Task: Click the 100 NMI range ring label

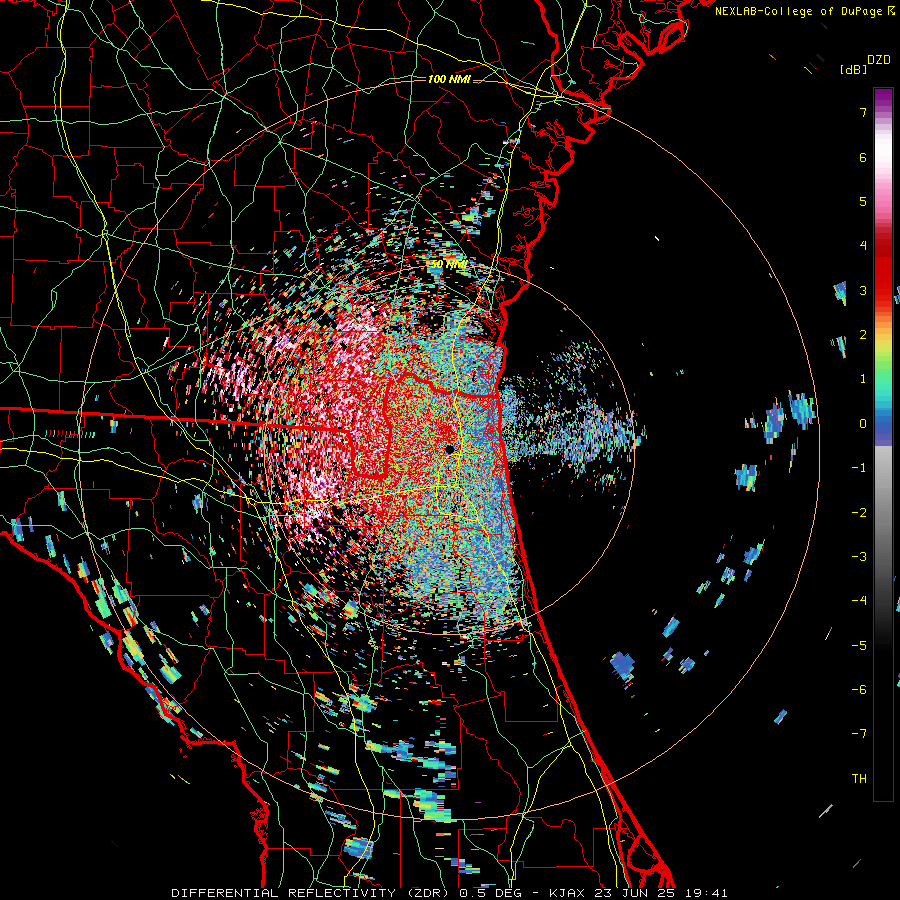Action: pyautogui.click(x=449, y=79)
